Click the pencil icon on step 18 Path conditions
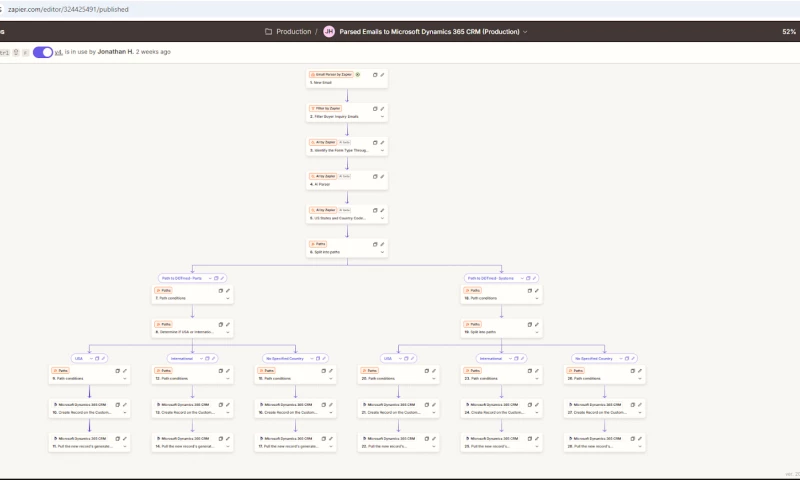Screen dimensions: 800x480 tap(537, 291)
